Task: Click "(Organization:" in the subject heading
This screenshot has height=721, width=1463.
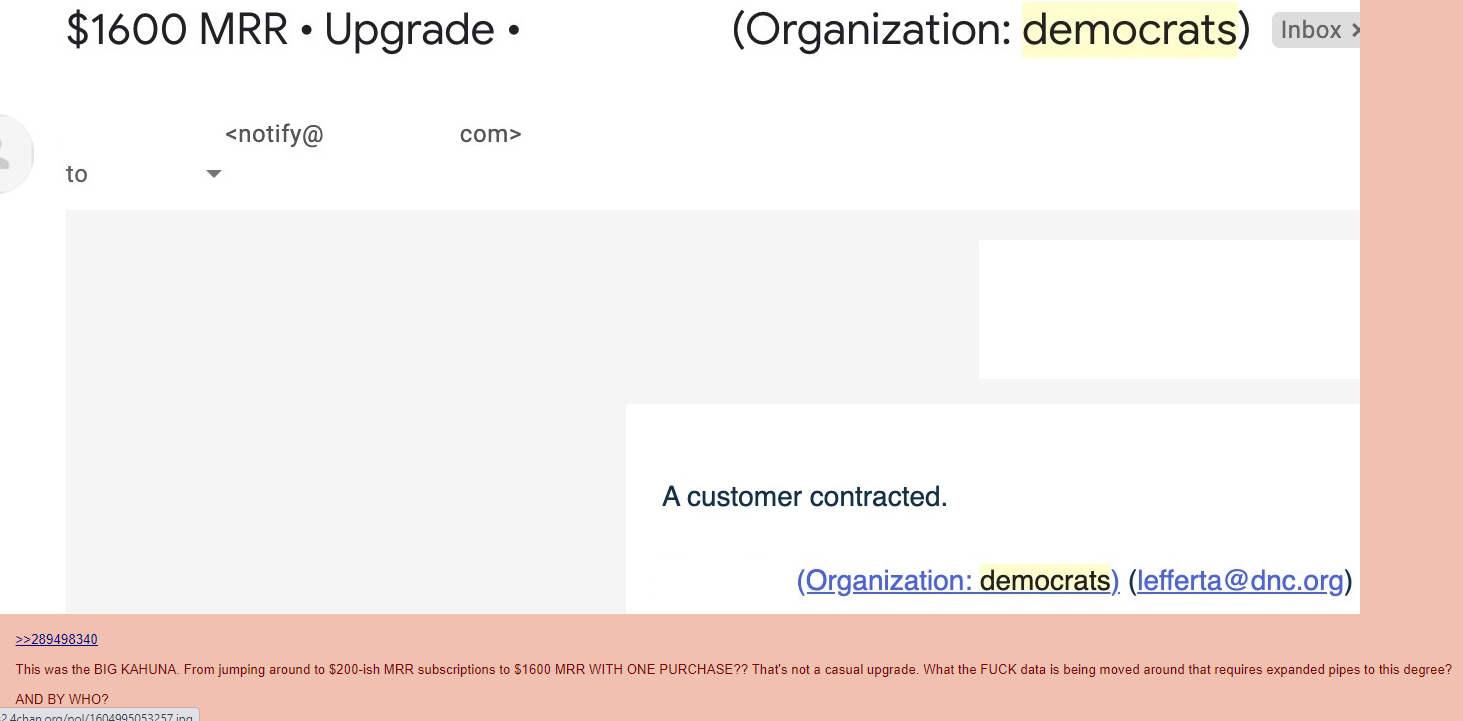Action: coord(872,31)
